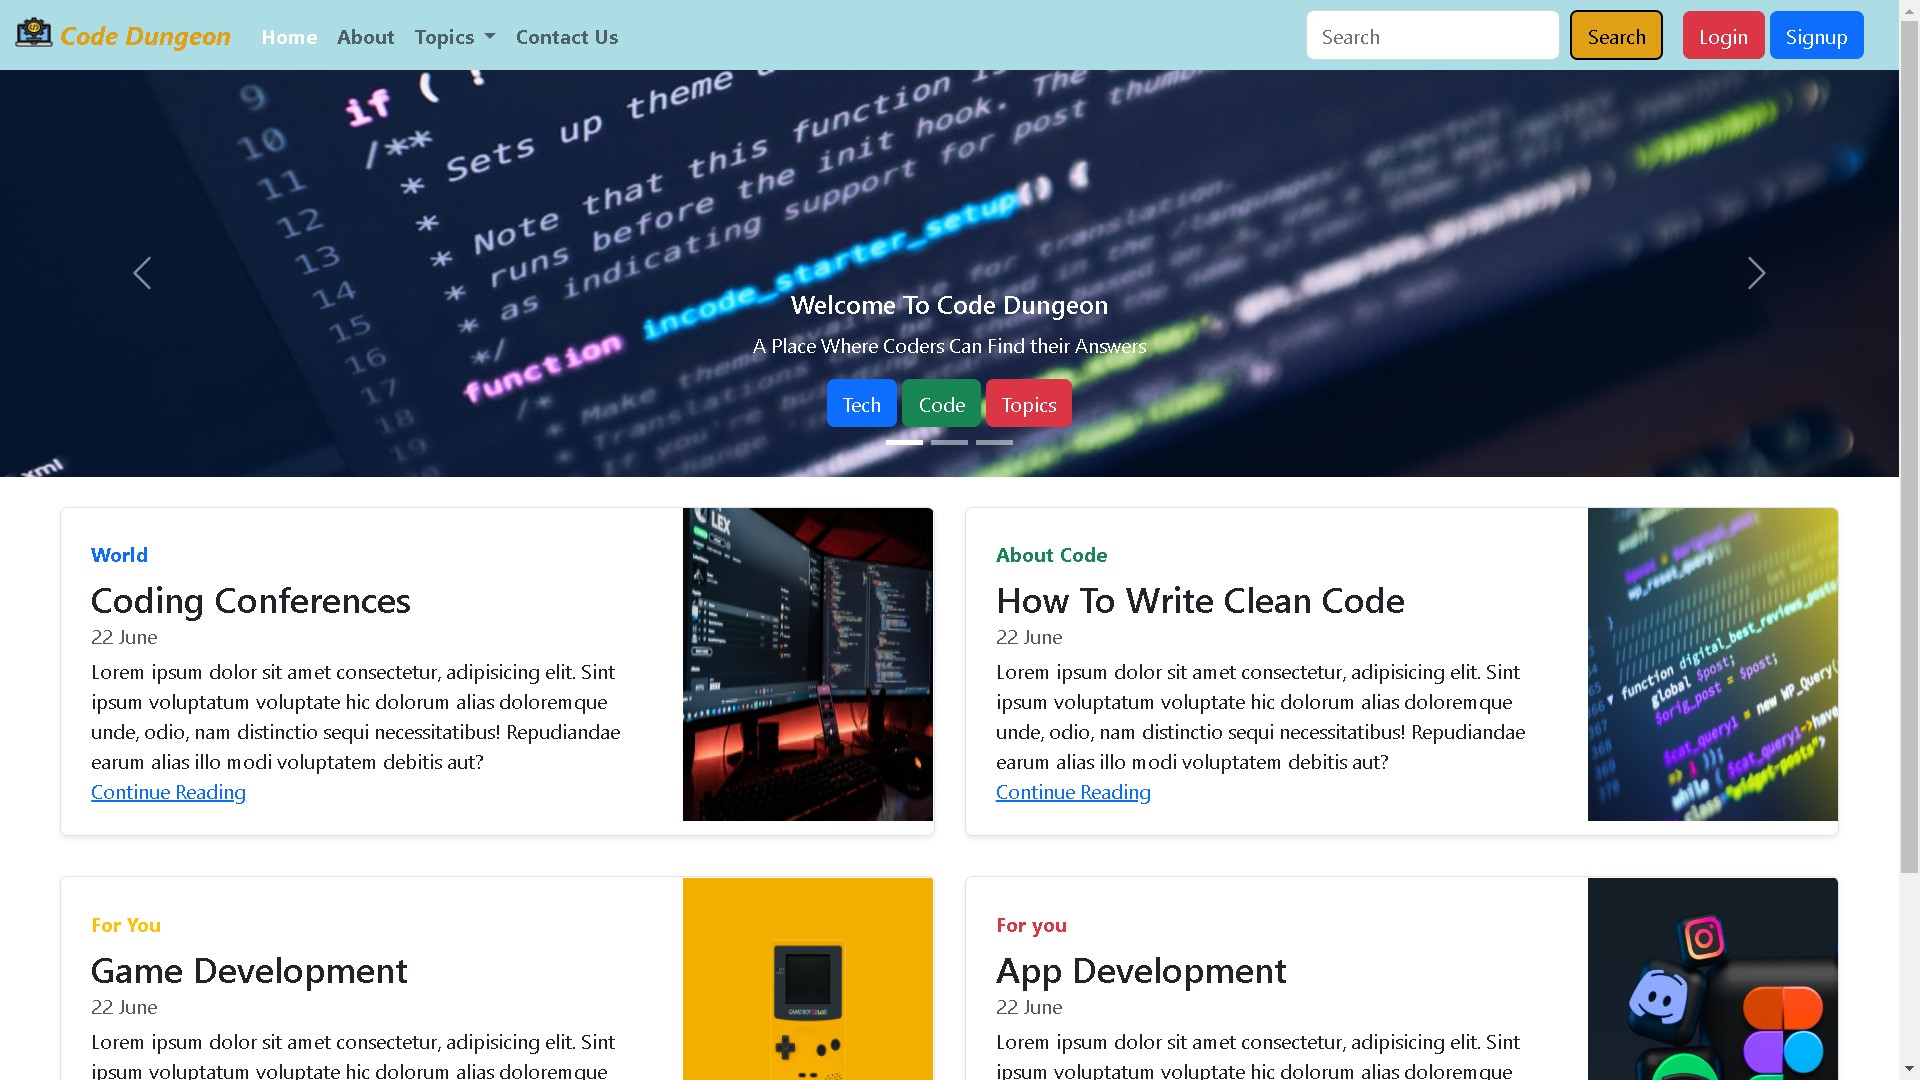Continue Reading How To Write Clean Code
The image size is (1920, 1080).
(x=1073, y=792)
